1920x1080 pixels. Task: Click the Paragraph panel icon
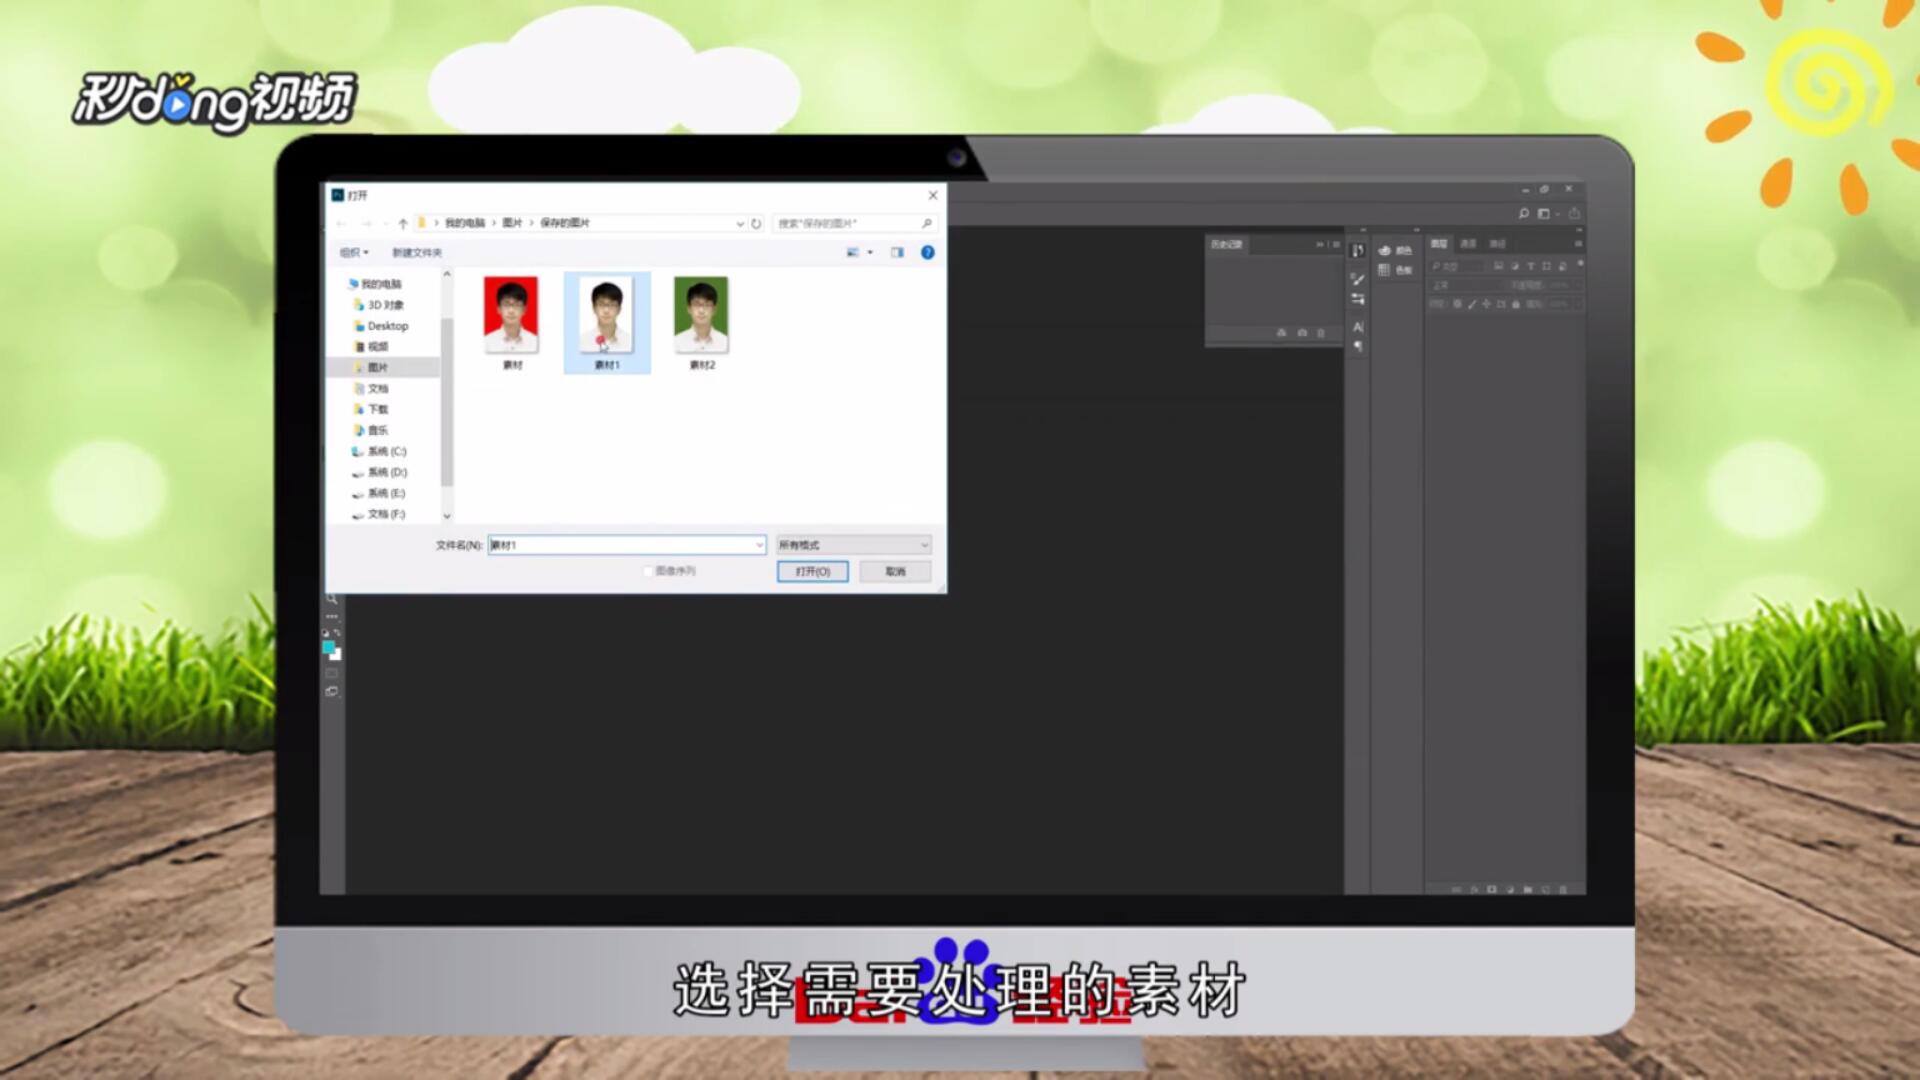click(x=1357, y=346)
